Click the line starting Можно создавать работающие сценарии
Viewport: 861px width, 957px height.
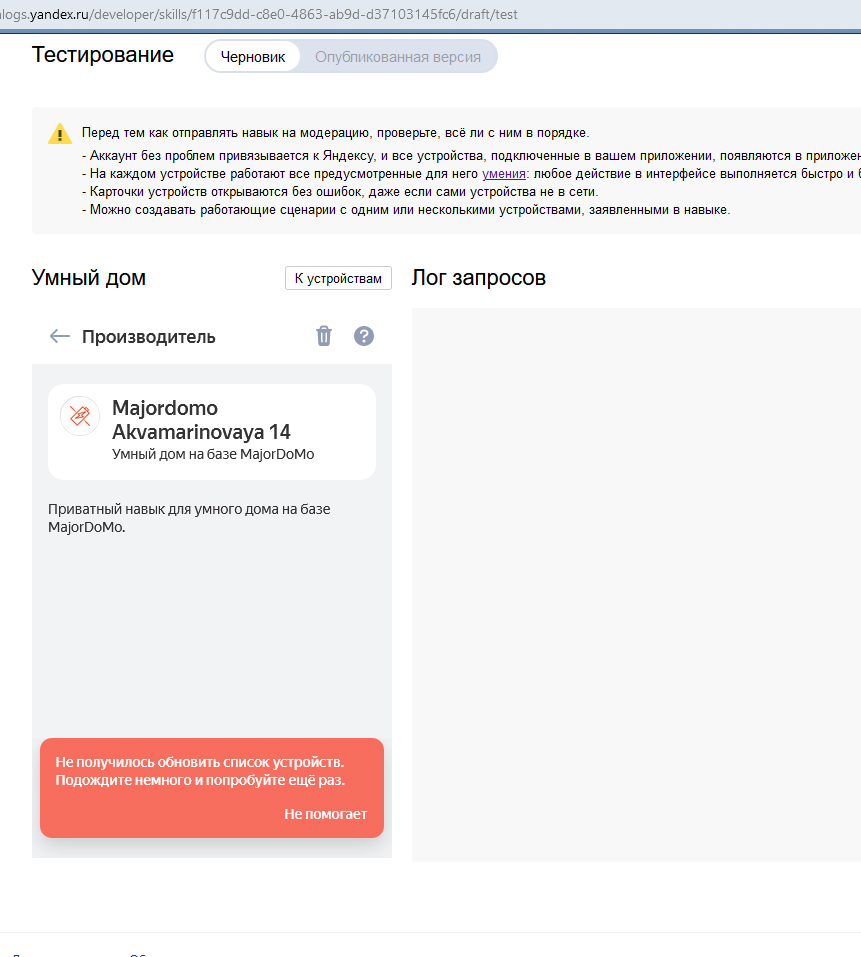(406, 209)
